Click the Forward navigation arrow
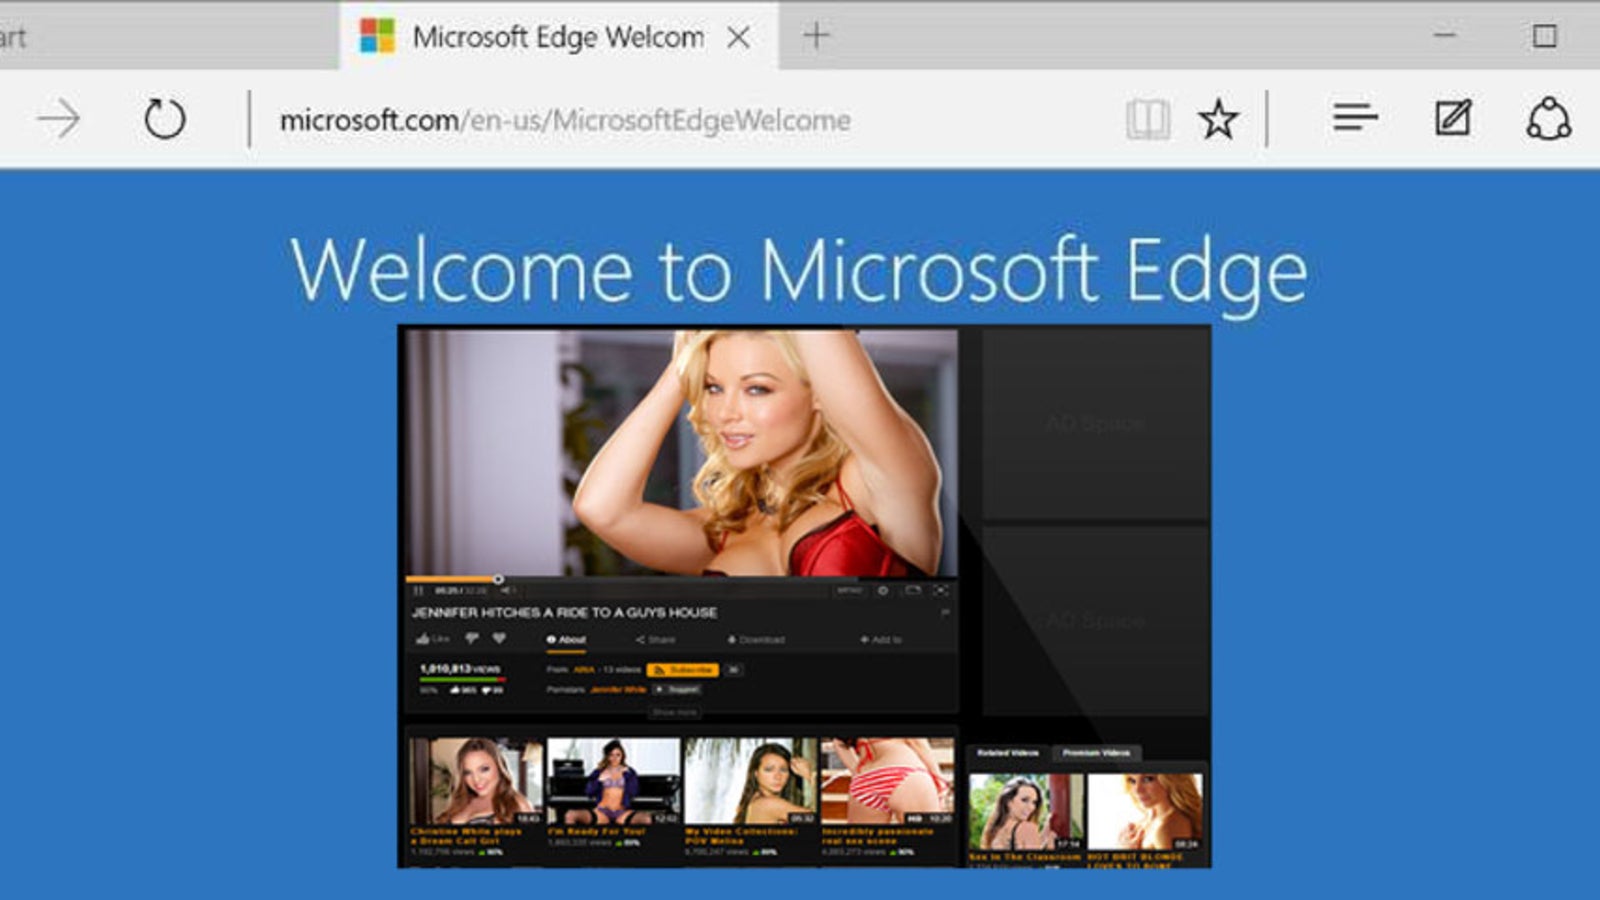The width and height of the screenshot is (1600, 900). click(x=58, y=119)
